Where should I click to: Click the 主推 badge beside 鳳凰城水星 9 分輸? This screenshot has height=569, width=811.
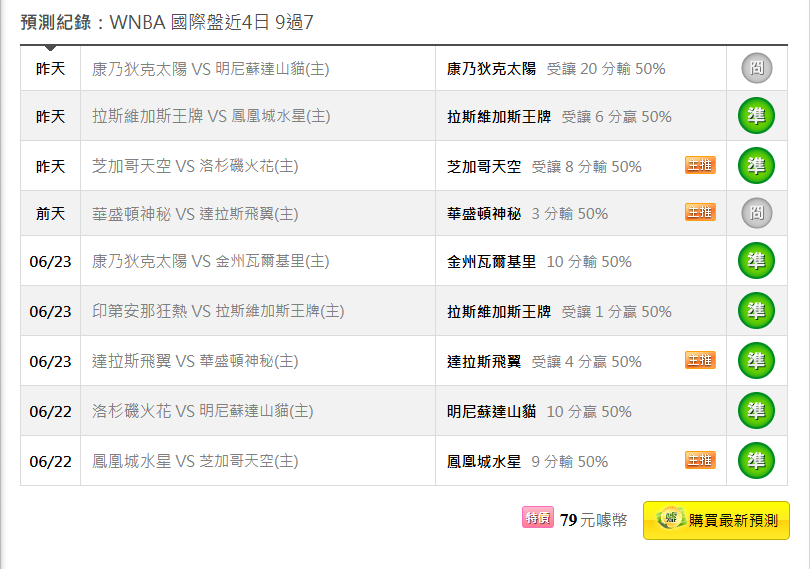coord(700,460)
